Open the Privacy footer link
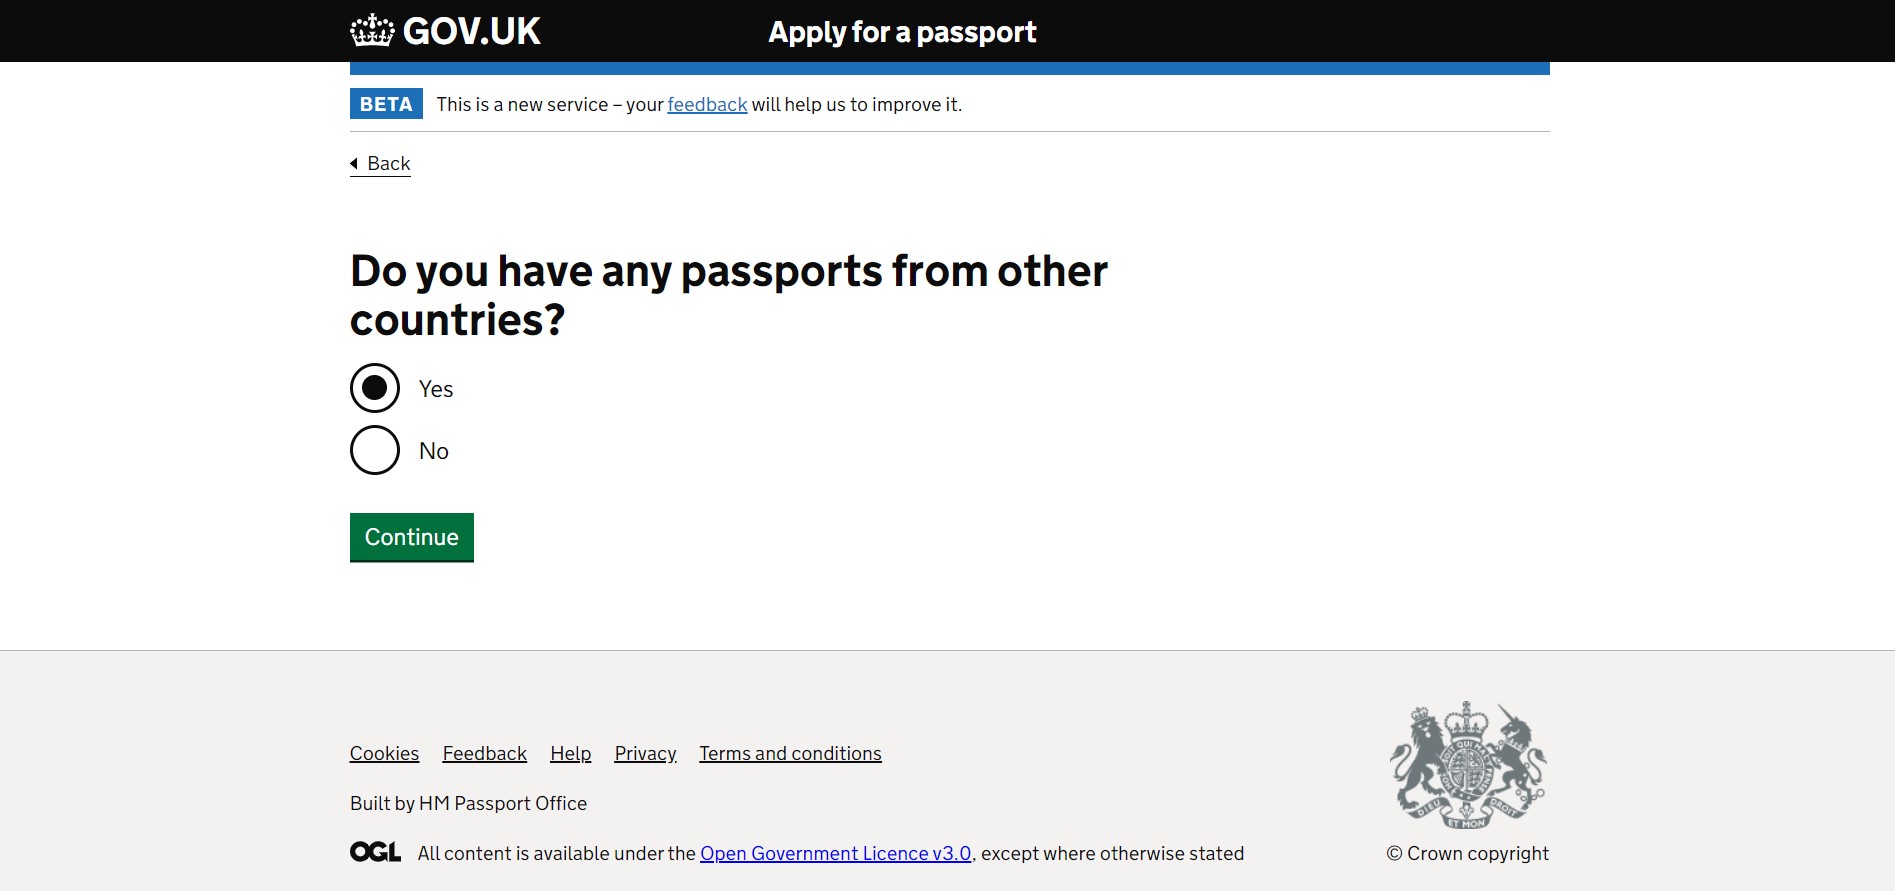 tap(645, 753)
